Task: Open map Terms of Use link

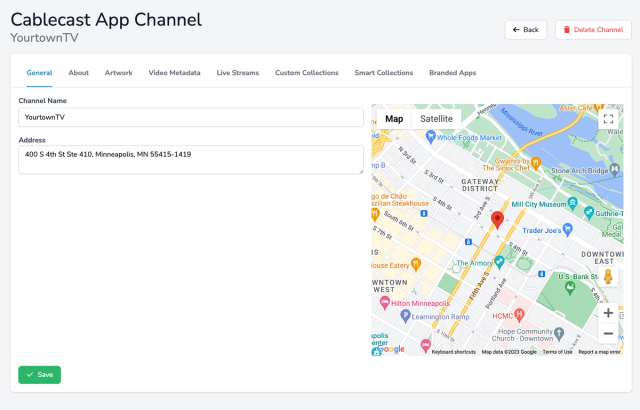Action: click(x=557, y=352)
